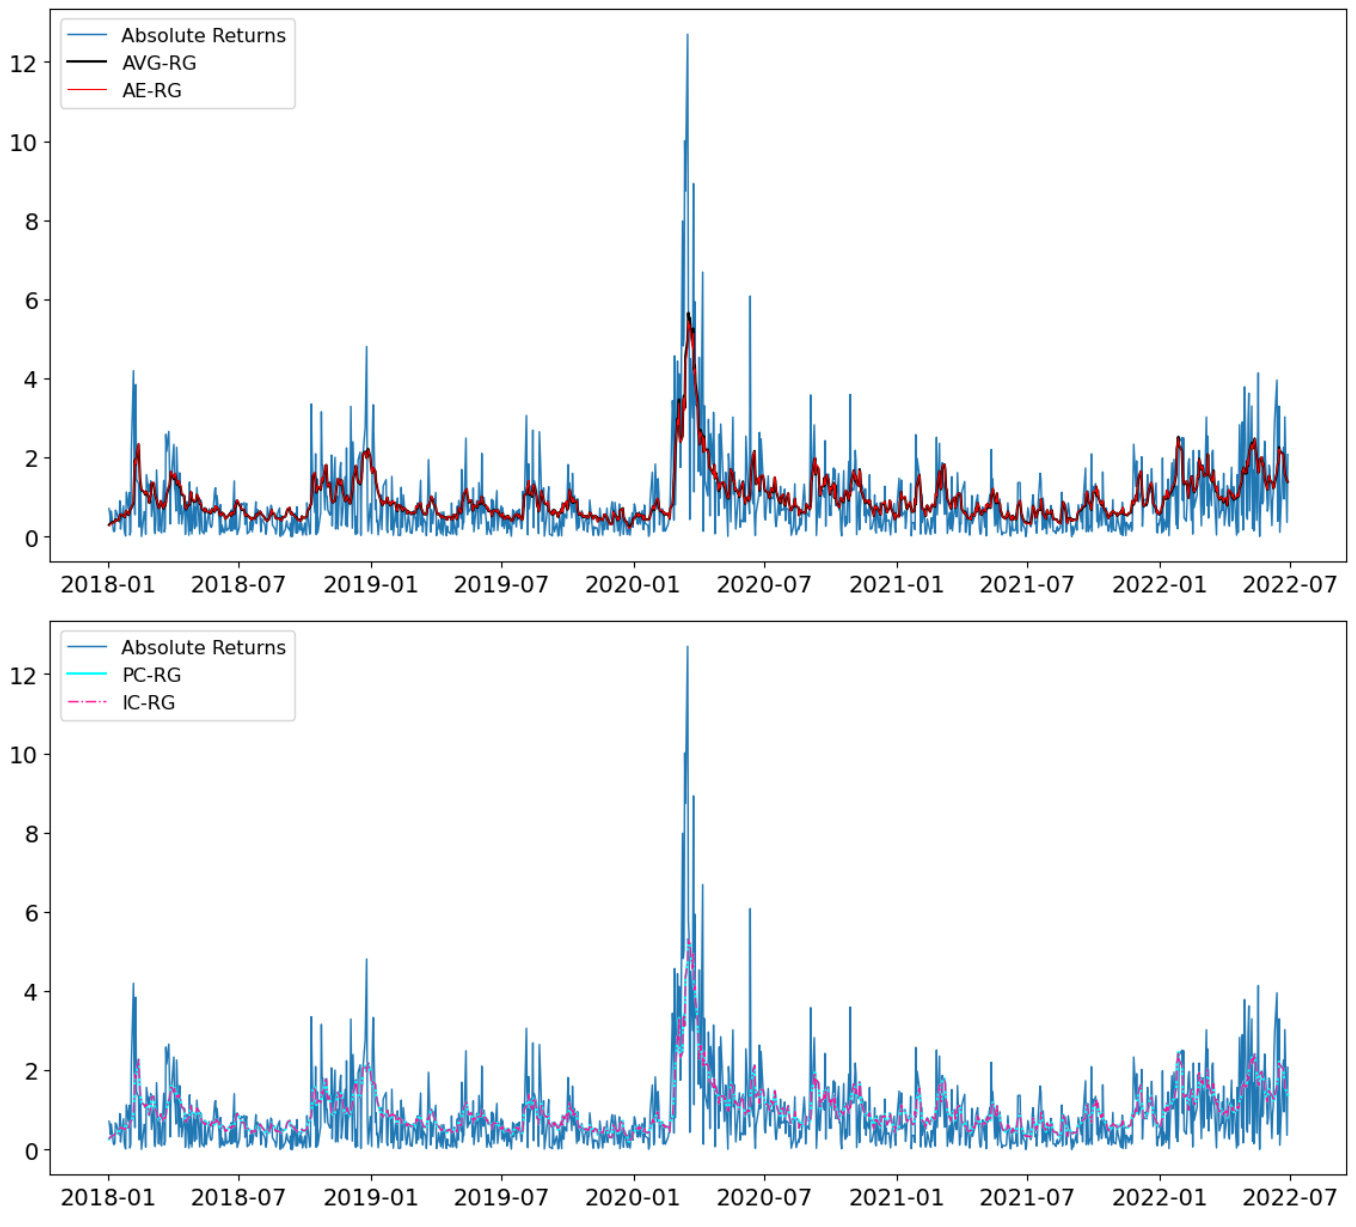
Task: Click the black AVG-RG legend line sample
Action: [87, 63]
